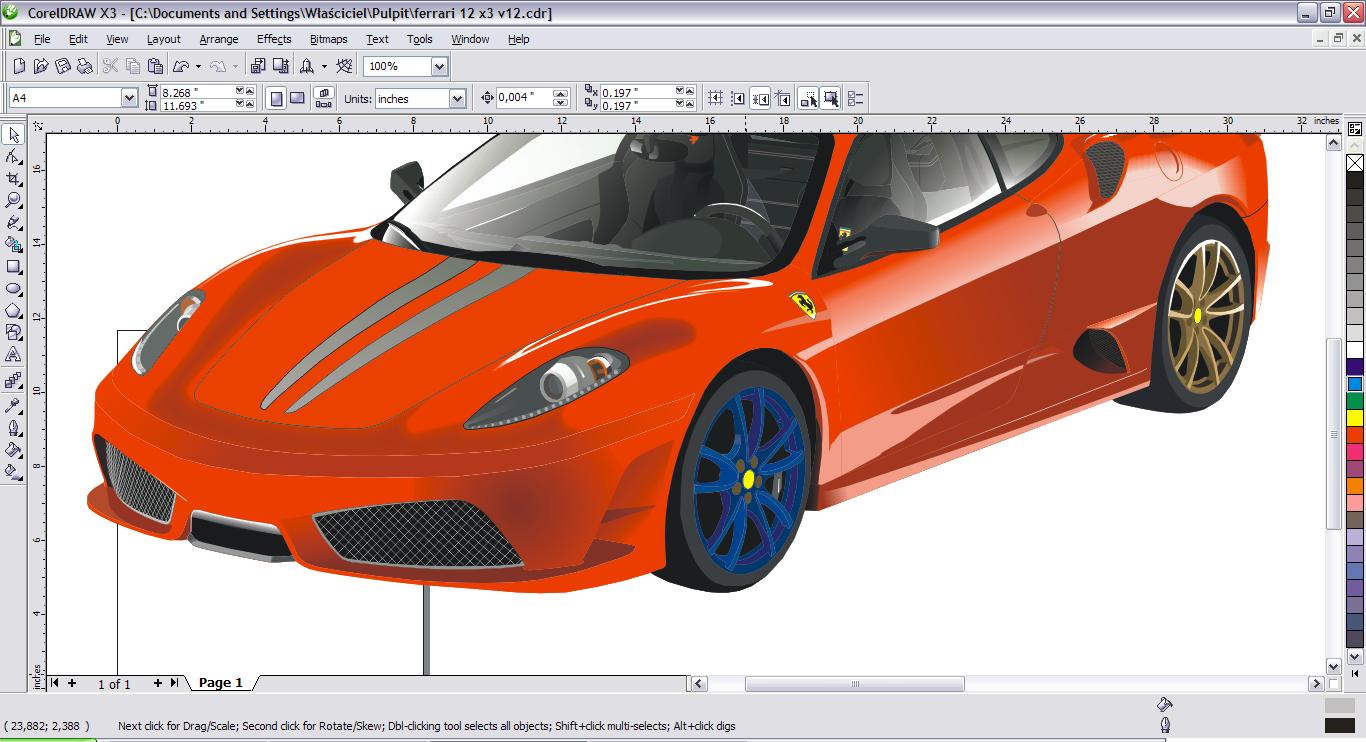Open the A4 paper size dropdown

(x=129, y=98)
